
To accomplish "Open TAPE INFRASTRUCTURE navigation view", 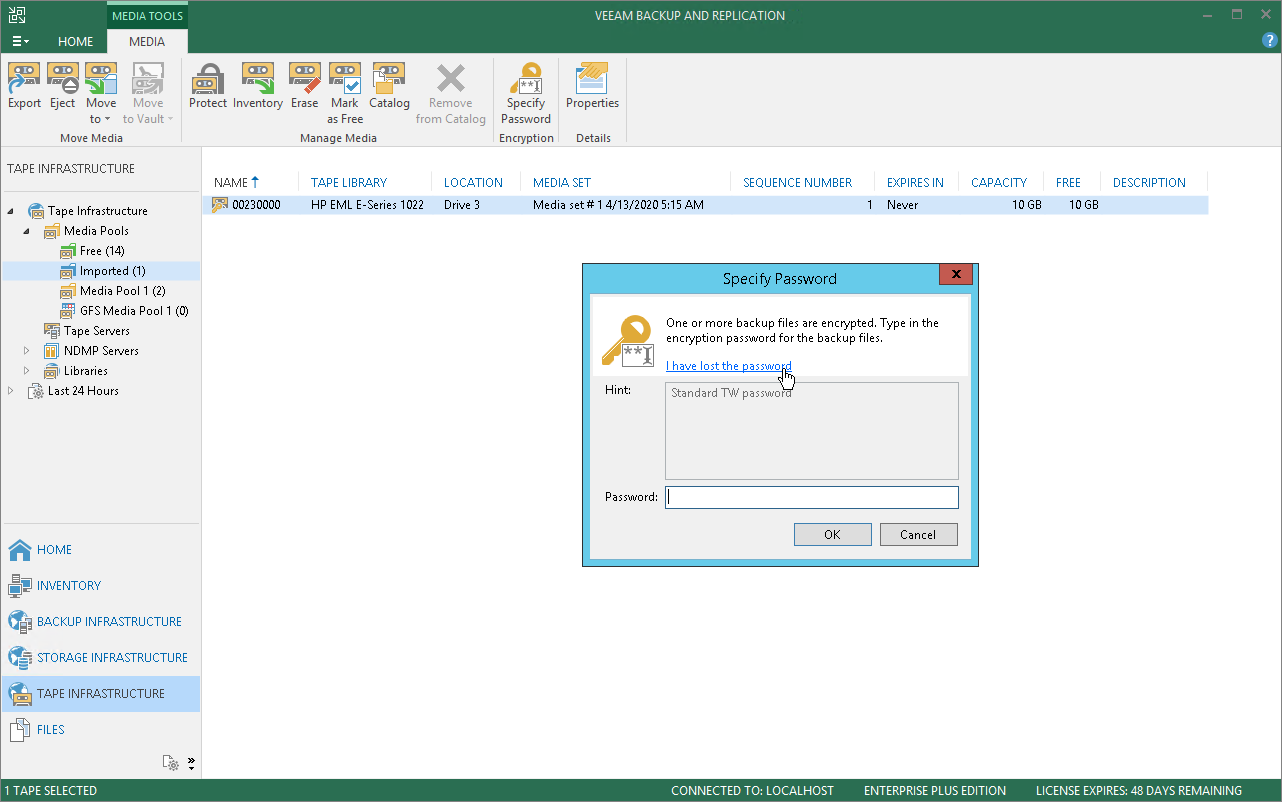I will click(x=100, y=694).
